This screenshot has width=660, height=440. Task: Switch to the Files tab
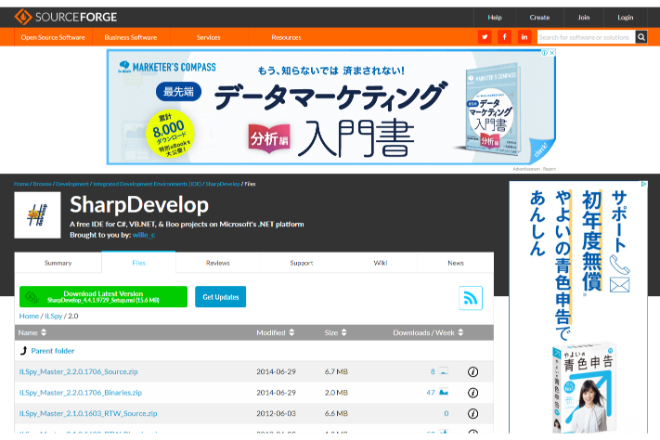click(138, 263)
